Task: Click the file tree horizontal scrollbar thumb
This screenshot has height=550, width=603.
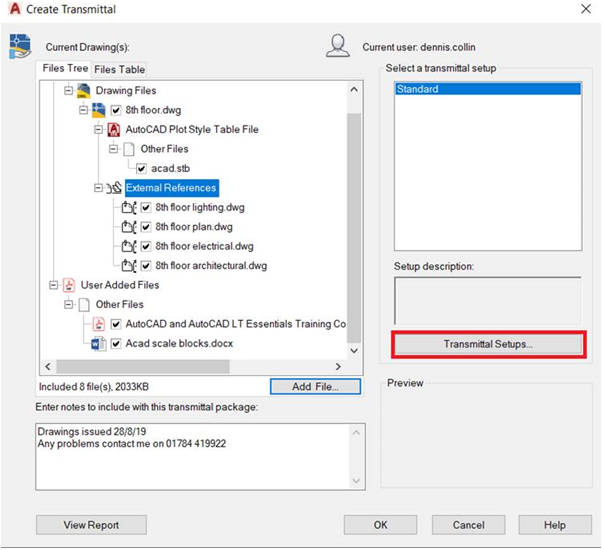Action: tap(143, 367)
